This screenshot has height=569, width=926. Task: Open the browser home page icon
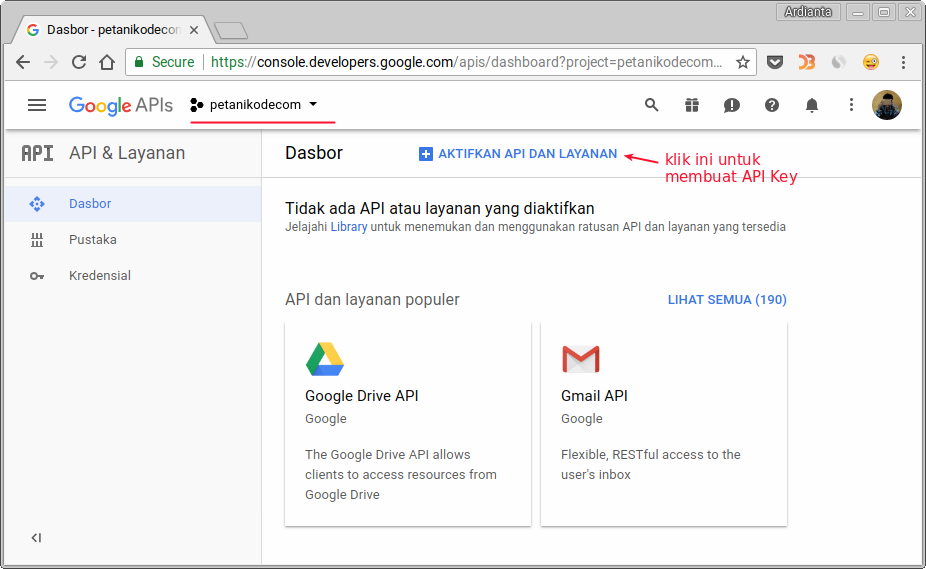[x=107, y=62]
